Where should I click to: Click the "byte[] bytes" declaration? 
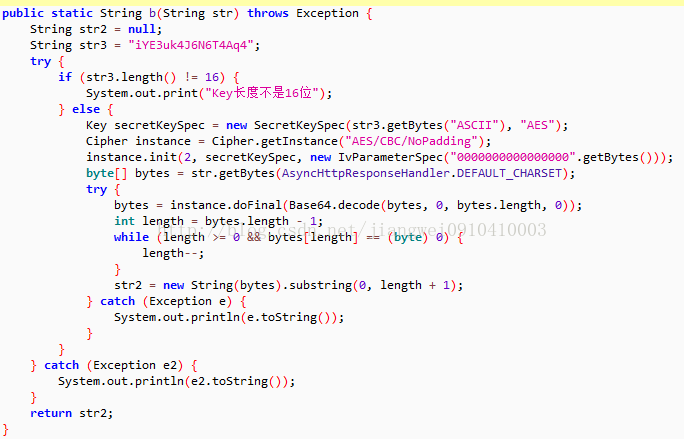(x=127, y=173)
